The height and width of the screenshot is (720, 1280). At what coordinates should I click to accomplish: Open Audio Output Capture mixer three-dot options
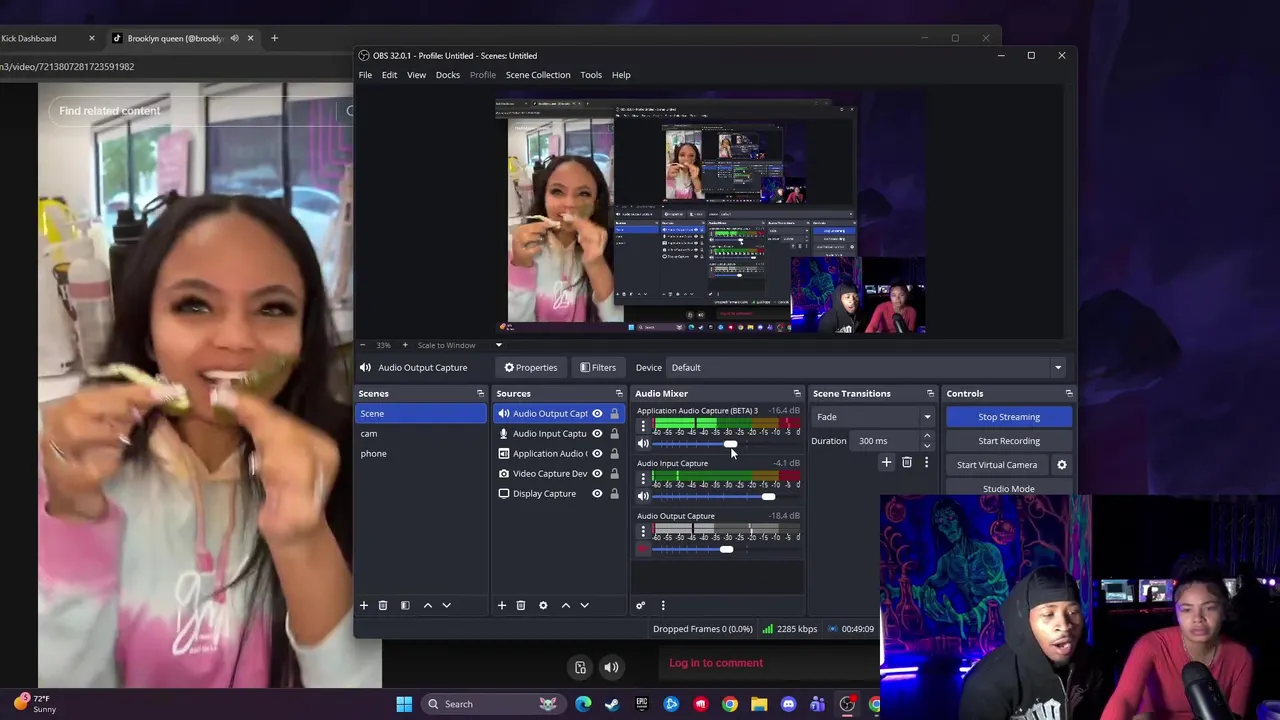(x=643, y=533)
